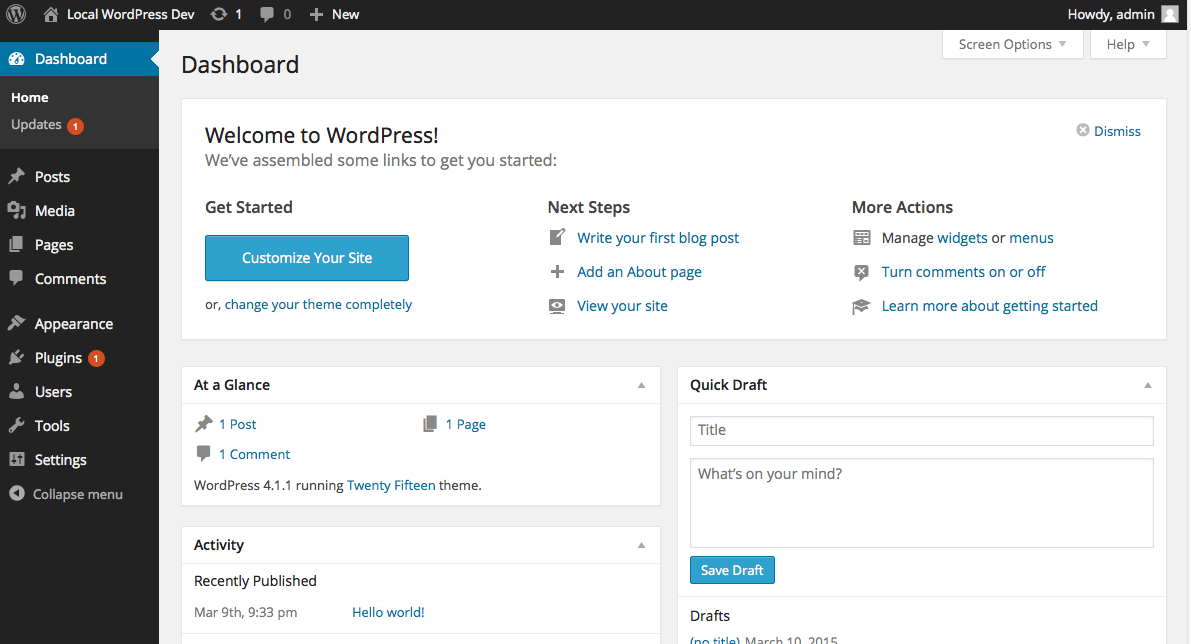
Task: Collapse the Quick Draft widget
Action: (x=1148, y=385)
